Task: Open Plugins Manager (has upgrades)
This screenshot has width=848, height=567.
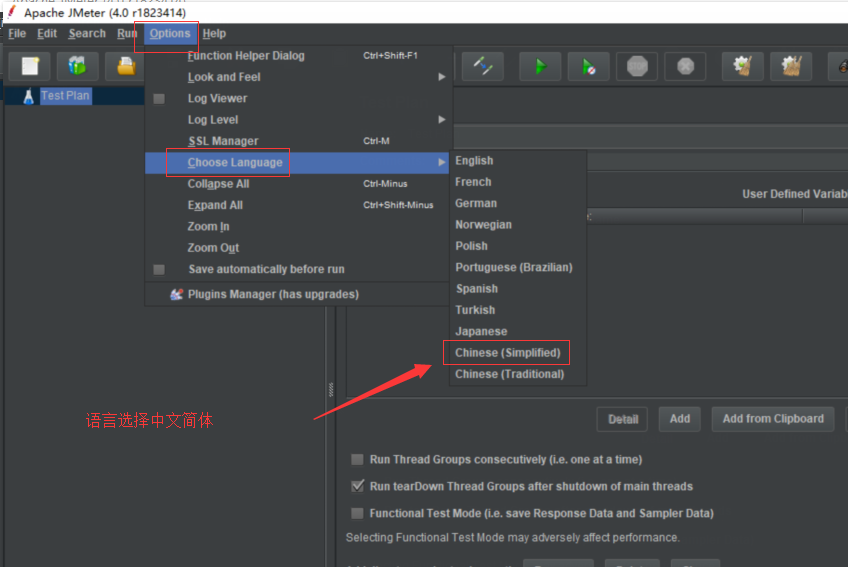Action: (297, 294)
